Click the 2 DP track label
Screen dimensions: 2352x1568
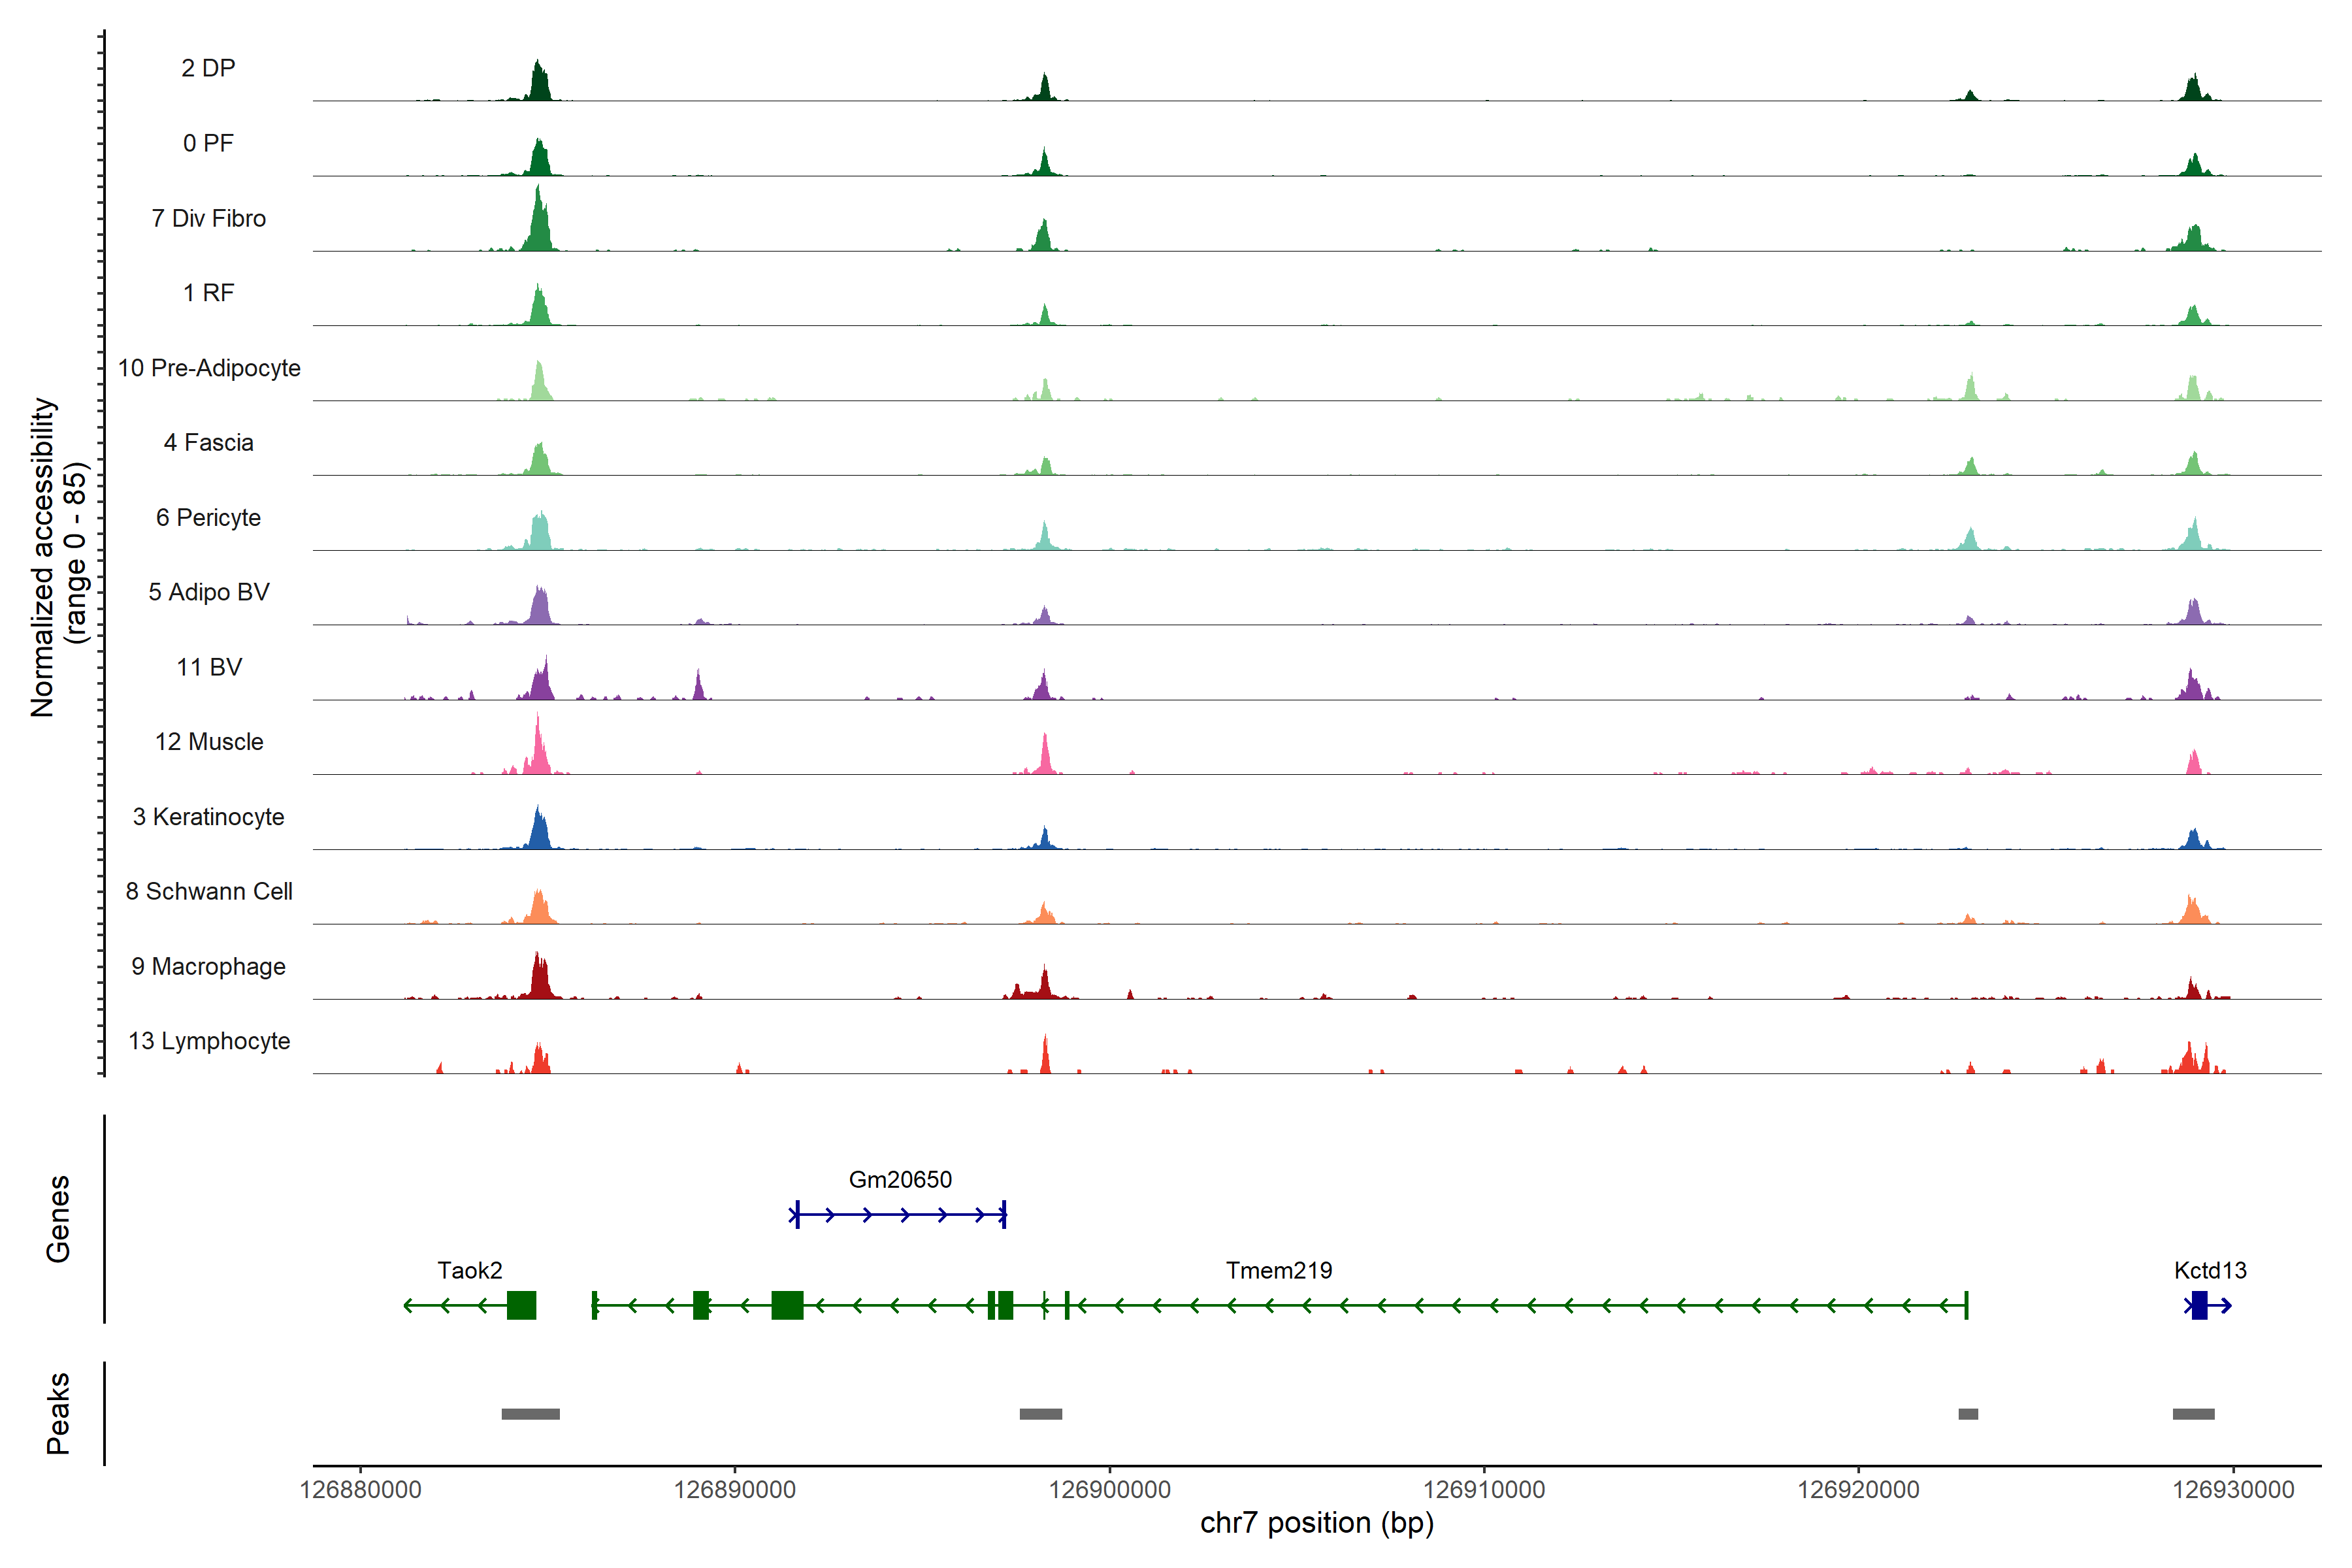coord(208,68)
